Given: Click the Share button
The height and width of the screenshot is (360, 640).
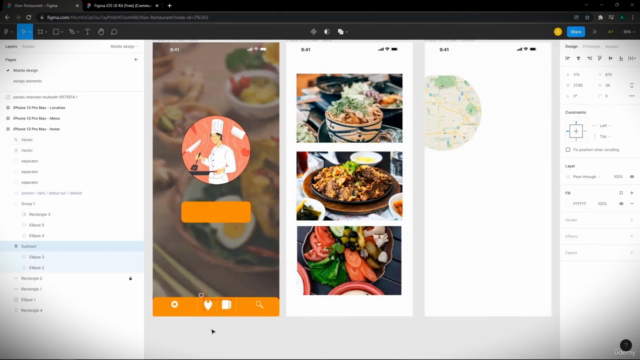Looking at the screenshot, I should click(576, 32).
